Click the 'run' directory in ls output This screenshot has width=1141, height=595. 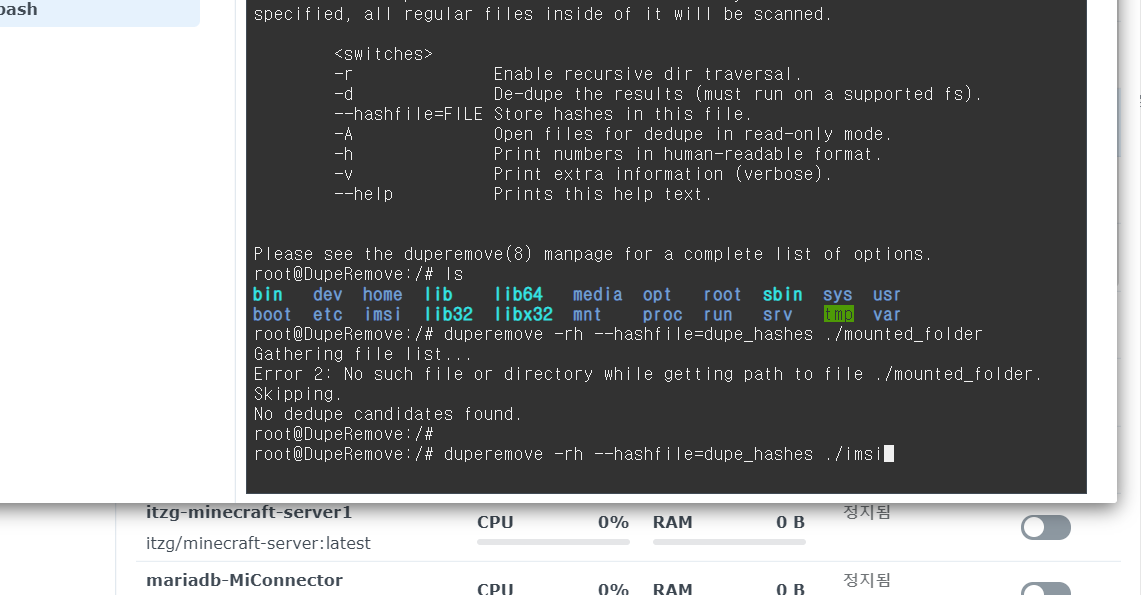click(x=717, y=314)
